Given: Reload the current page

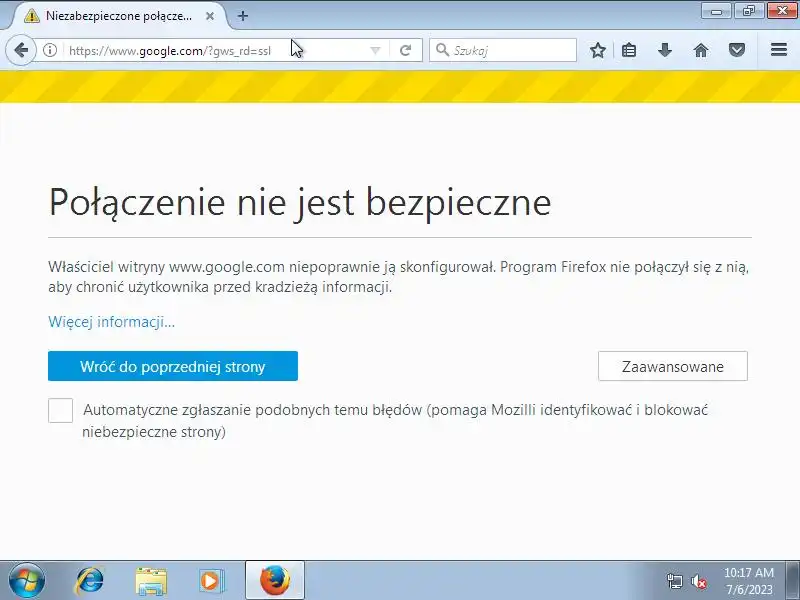Looking at the screenshot, I should pos(406,50).
